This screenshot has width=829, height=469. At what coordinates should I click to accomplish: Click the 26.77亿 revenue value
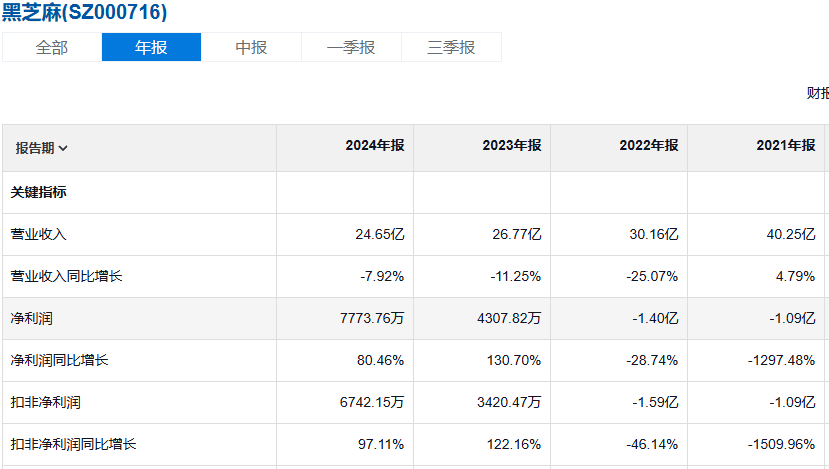click(517, 234)
